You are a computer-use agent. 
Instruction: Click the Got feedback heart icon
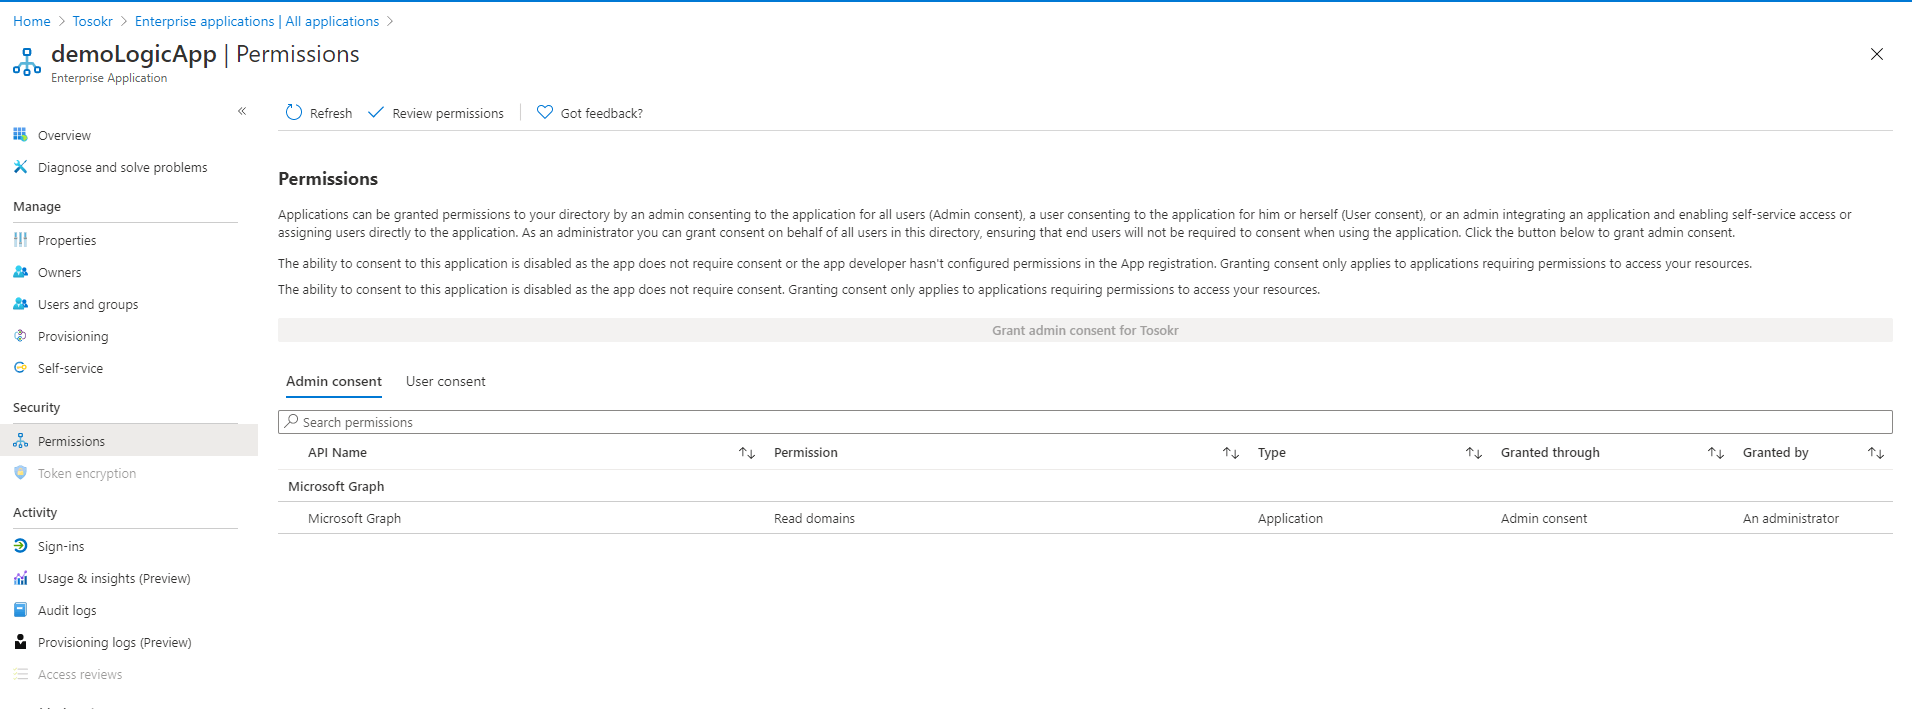point(545,113)
